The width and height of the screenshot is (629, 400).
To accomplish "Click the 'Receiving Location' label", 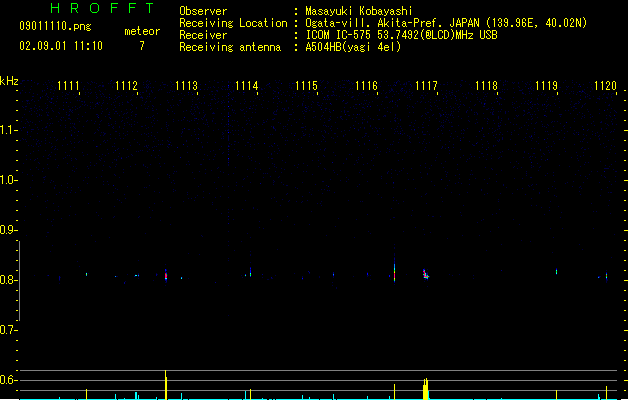I will click(x=233, y=23).
